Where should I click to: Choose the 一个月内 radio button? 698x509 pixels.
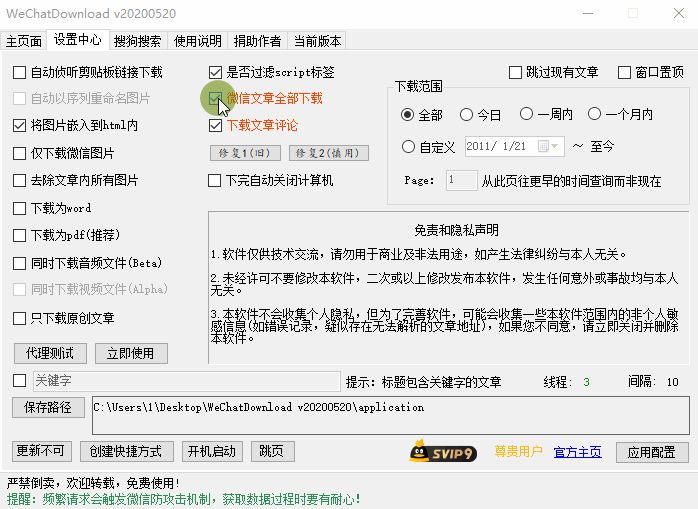point(594,114)
